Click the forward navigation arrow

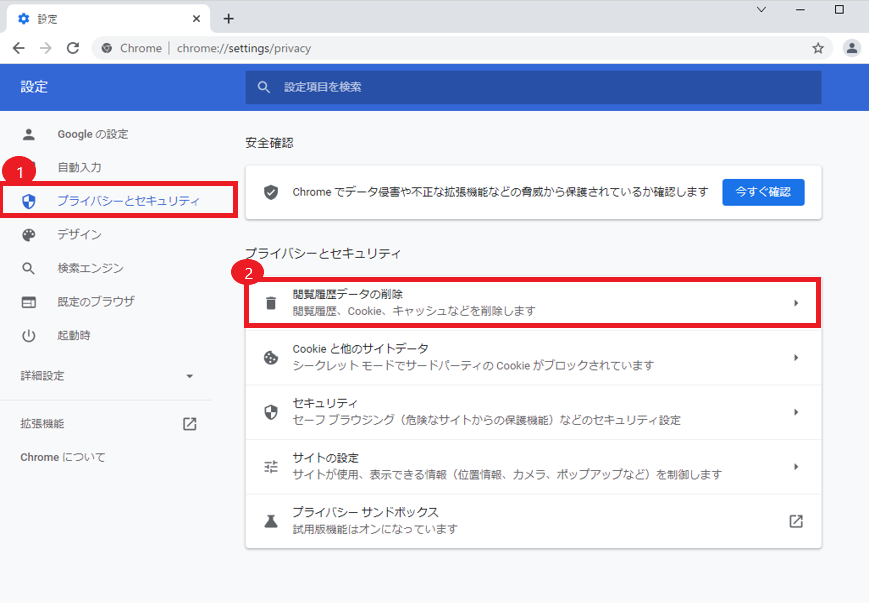click(46, 48)
